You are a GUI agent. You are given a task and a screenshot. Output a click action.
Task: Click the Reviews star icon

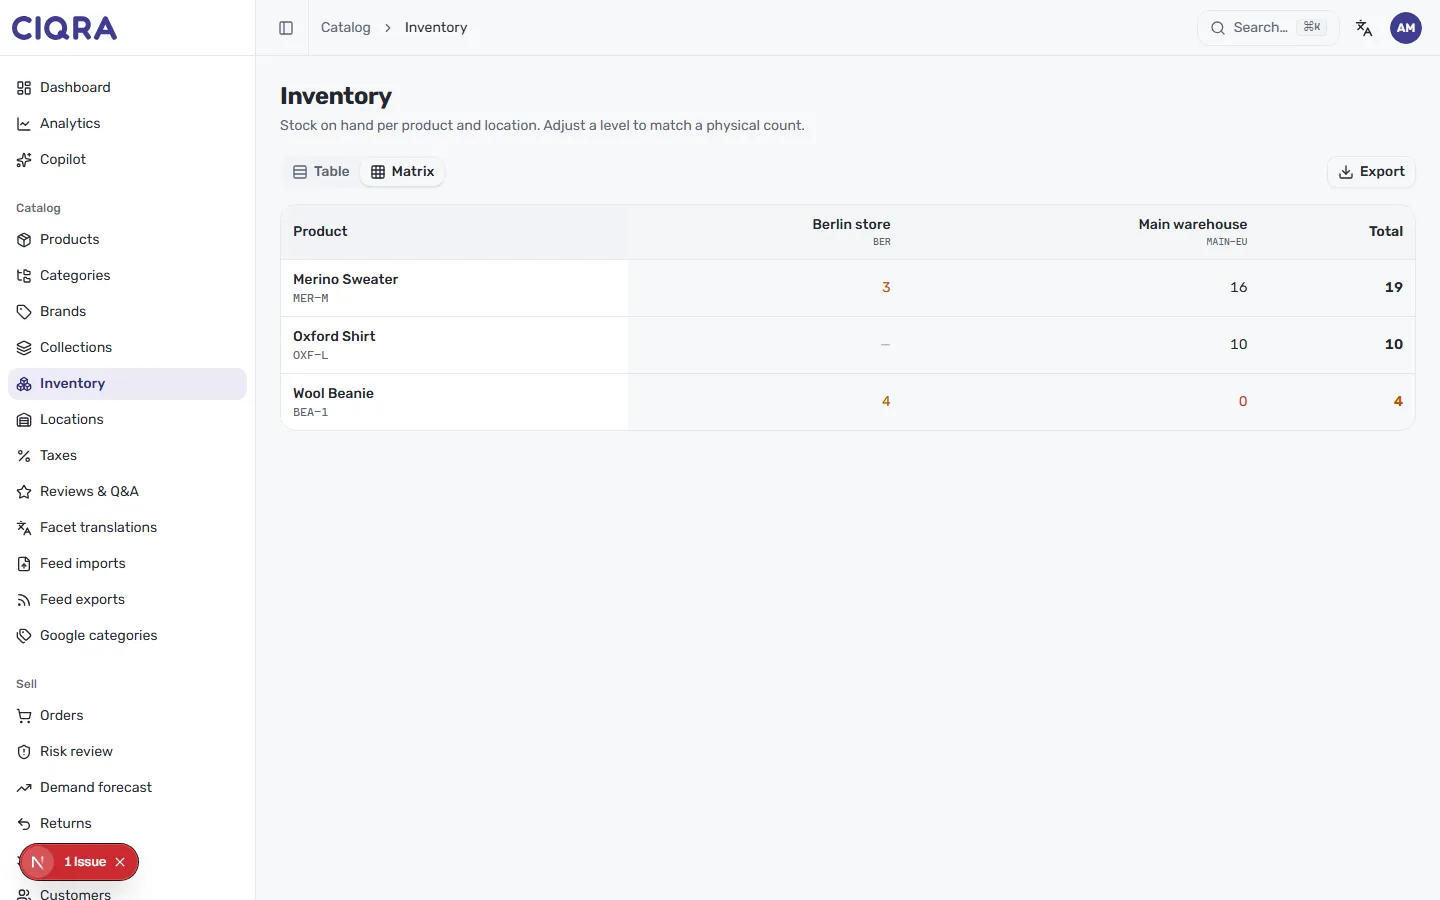click(x=24, y=492)
